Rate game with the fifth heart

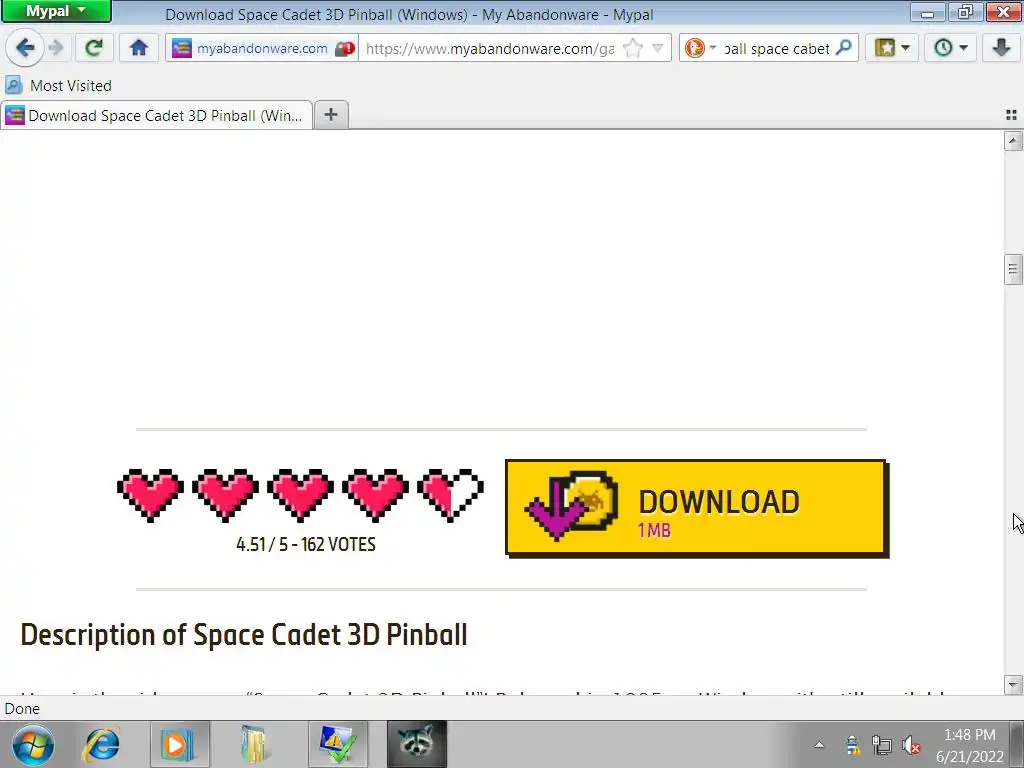[451, 495]
